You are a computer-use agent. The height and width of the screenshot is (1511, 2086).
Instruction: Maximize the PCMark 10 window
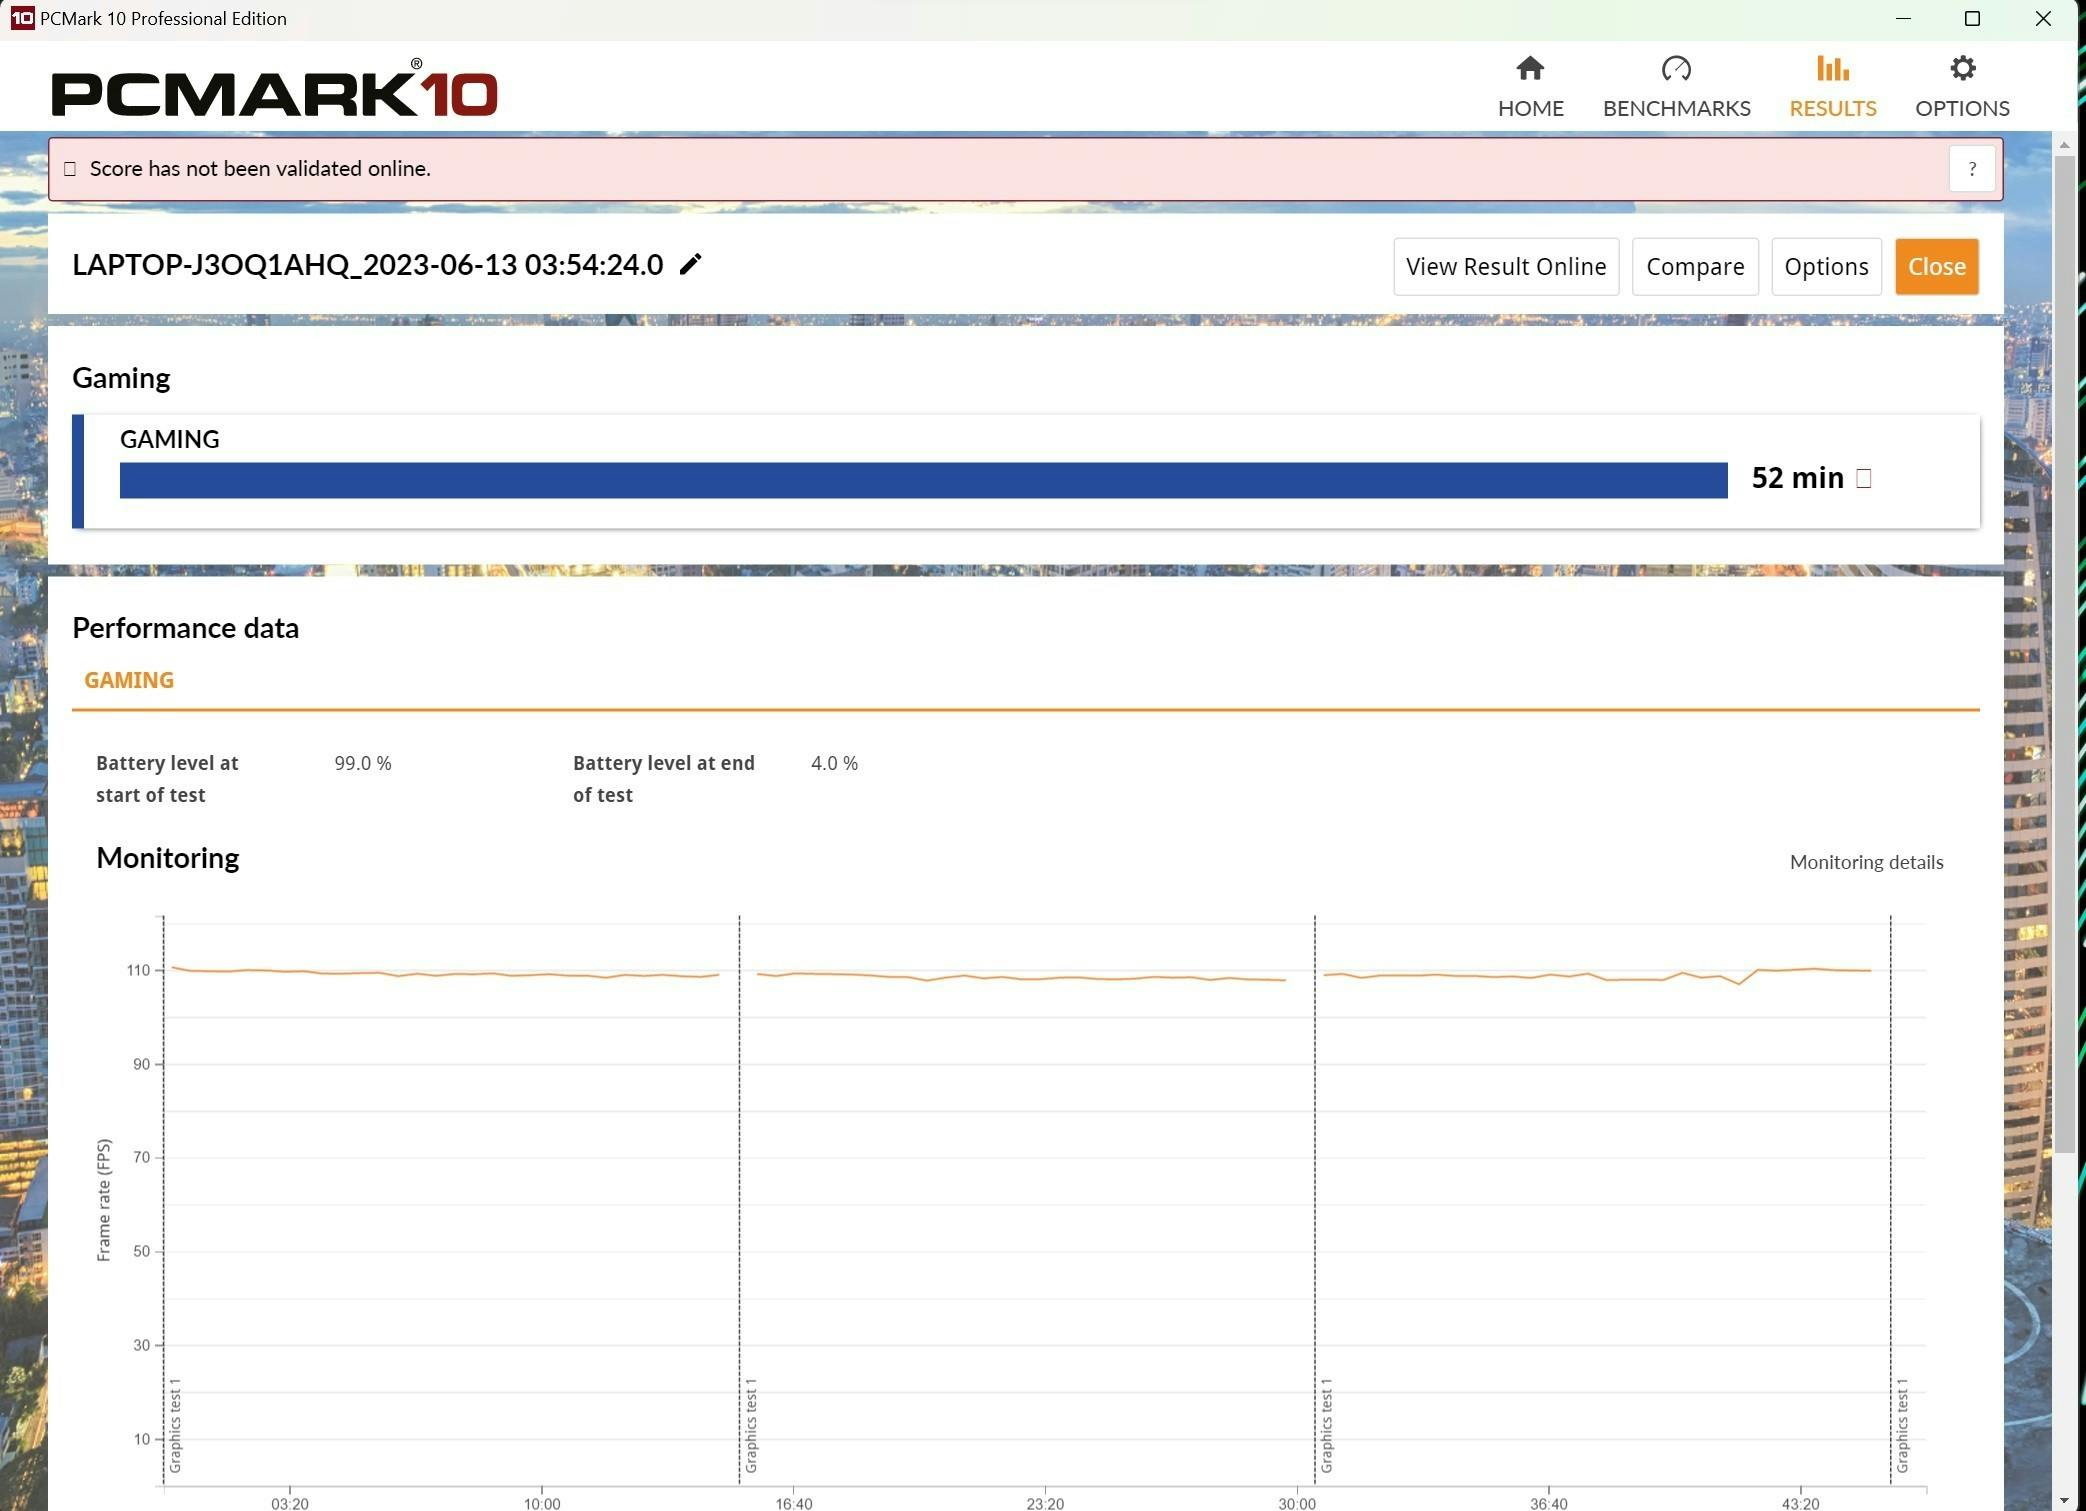[x=1972, y=19]
